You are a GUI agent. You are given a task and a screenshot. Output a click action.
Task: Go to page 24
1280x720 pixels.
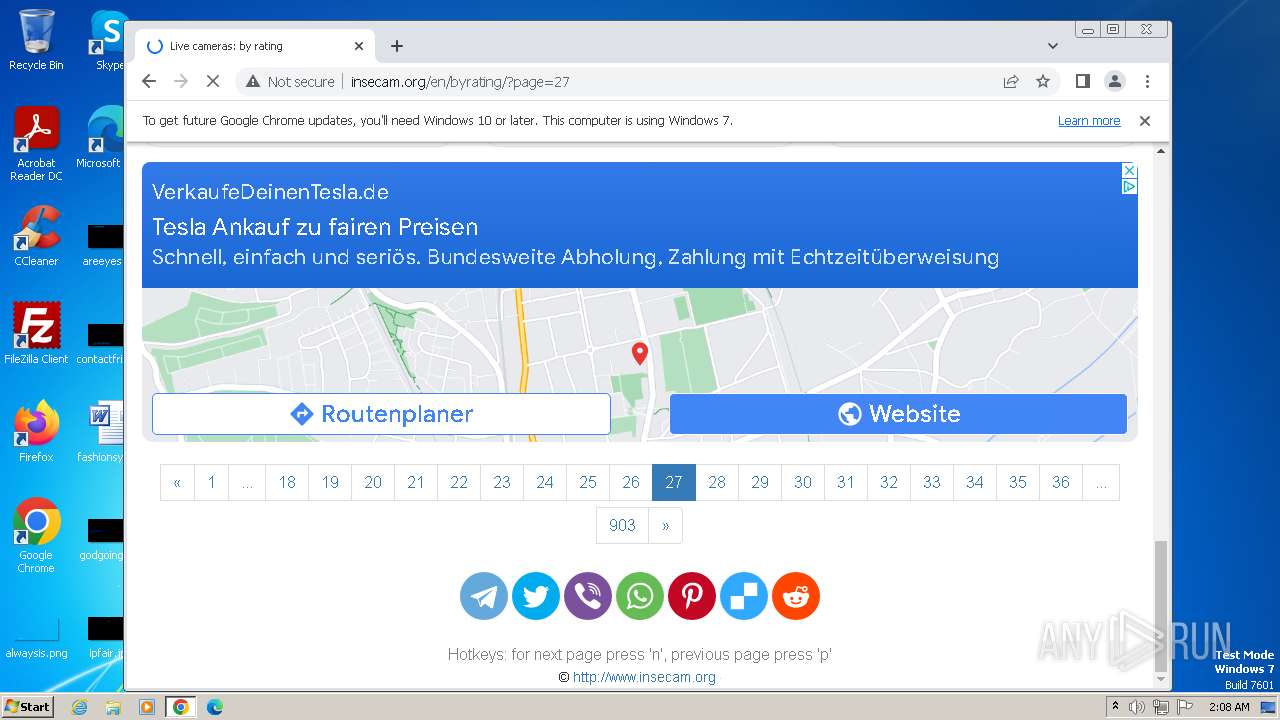point(545,482)
